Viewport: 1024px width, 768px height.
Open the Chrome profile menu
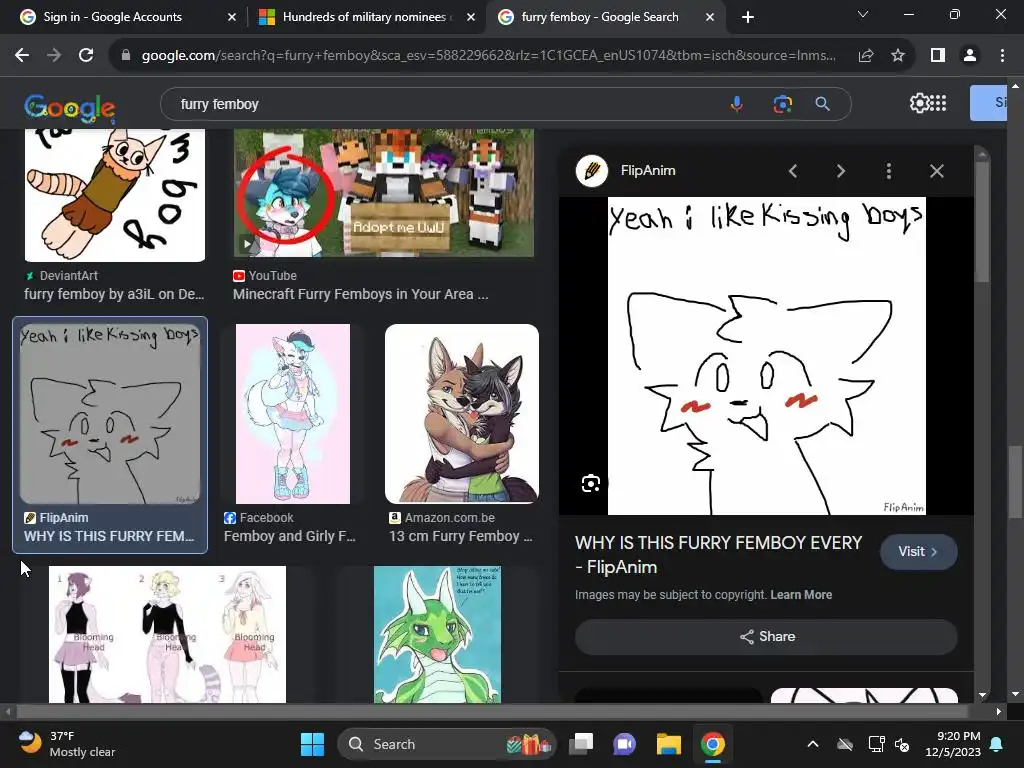coord(970,56)
